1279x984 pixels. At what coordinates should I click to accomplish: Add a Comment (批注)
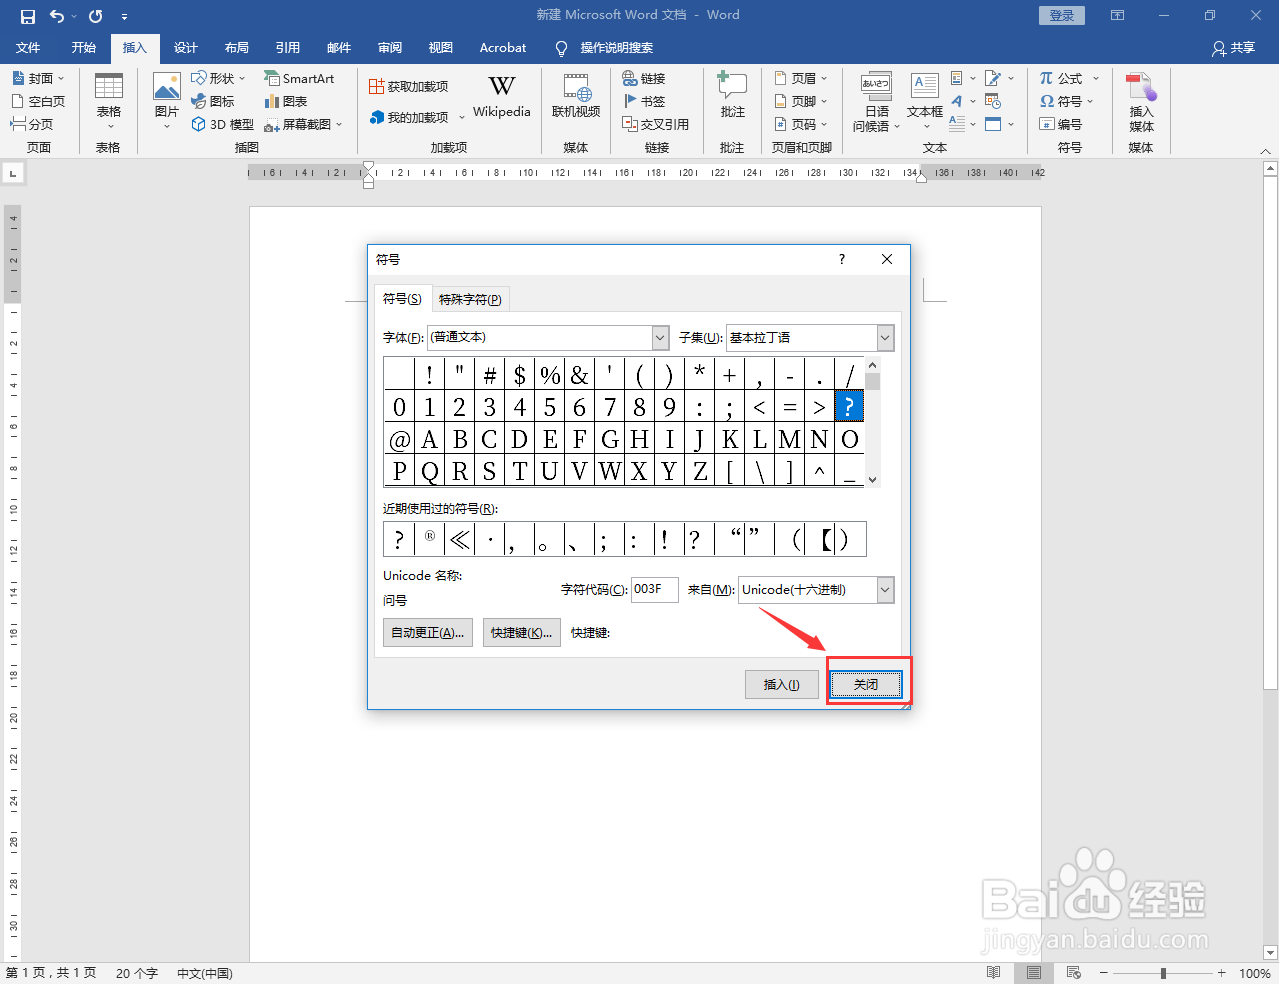732,97
